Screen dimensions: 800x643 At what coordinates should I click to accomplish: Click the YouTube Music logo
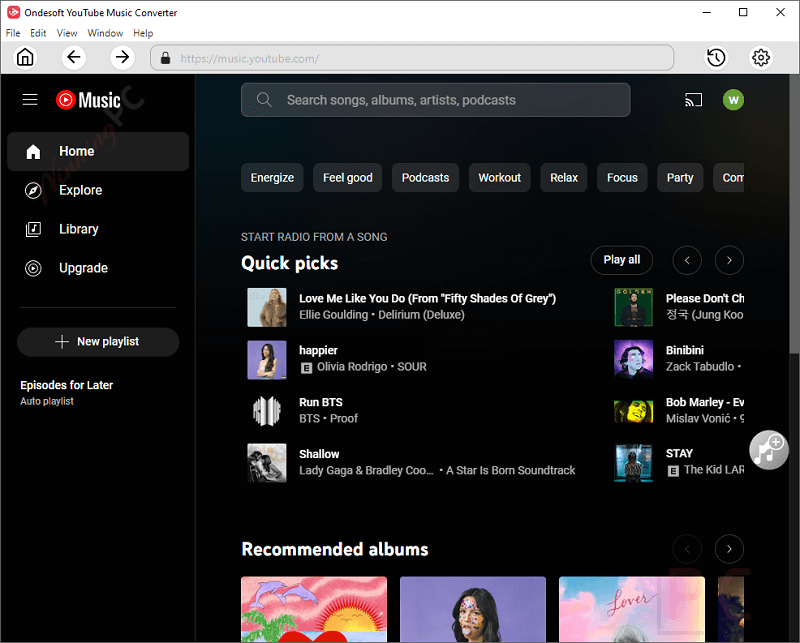(x=88, y=100)
